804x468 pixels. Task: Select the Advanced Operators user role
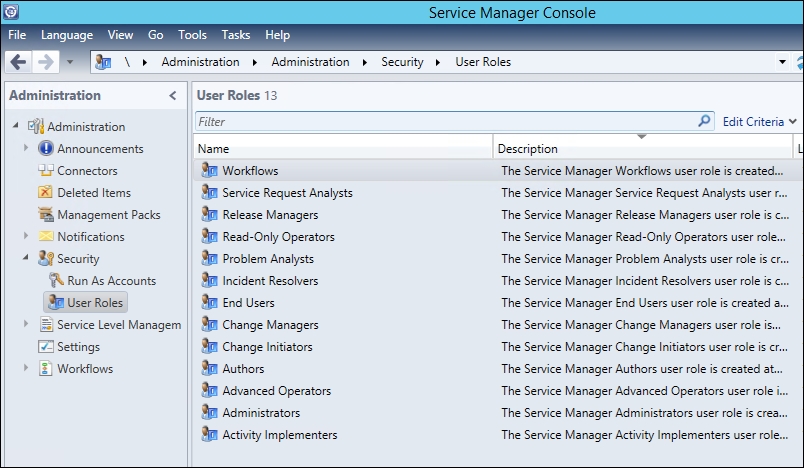pos(276,391)
